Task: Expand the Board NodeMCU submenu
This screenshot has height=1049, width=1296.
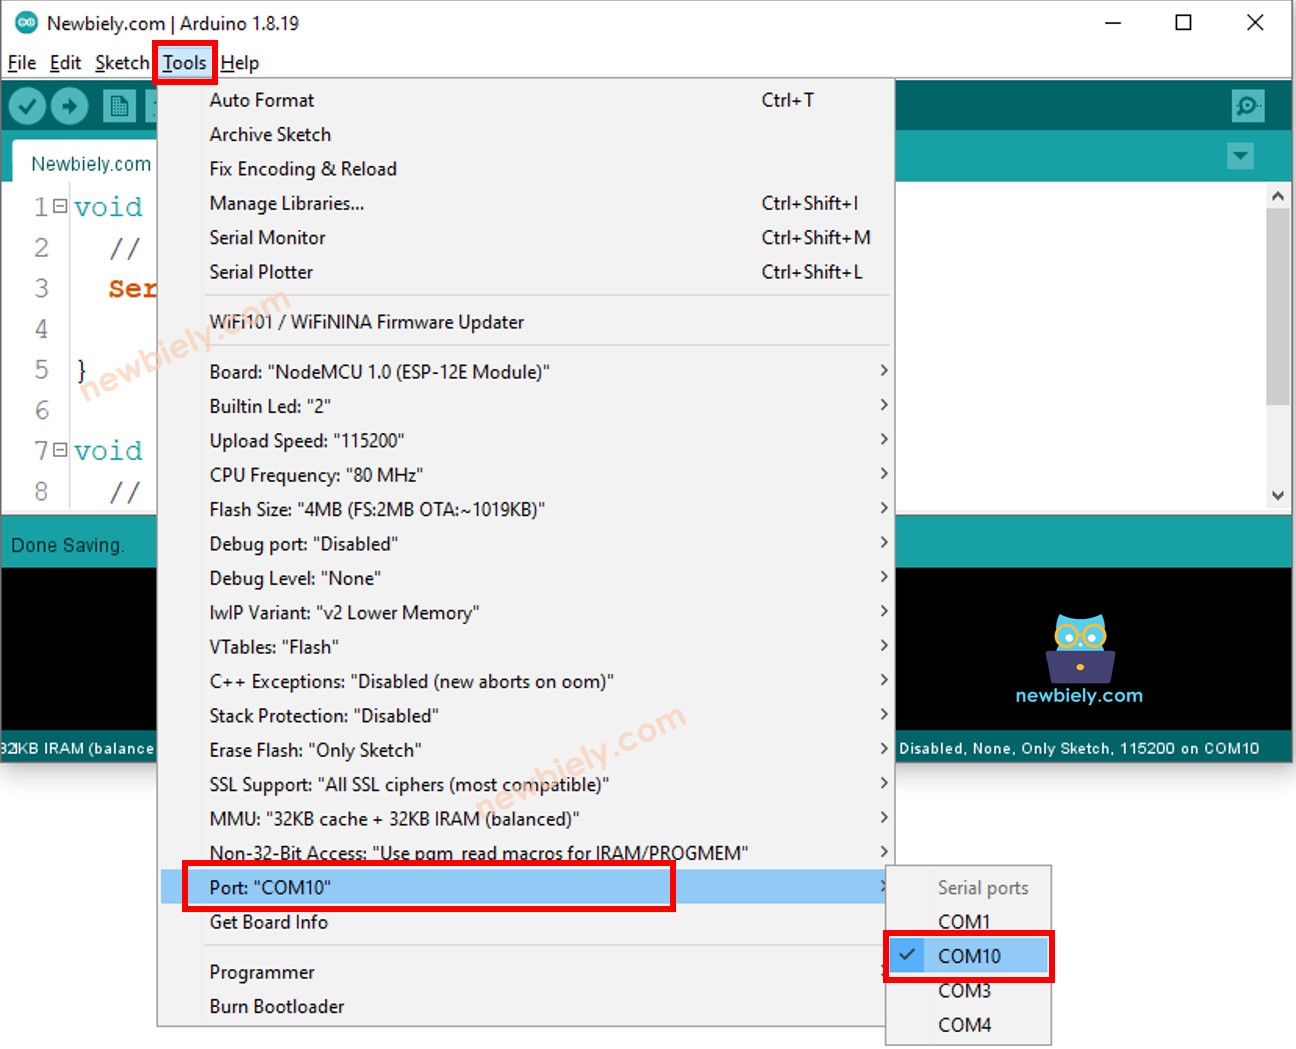Action: (380, 371)
